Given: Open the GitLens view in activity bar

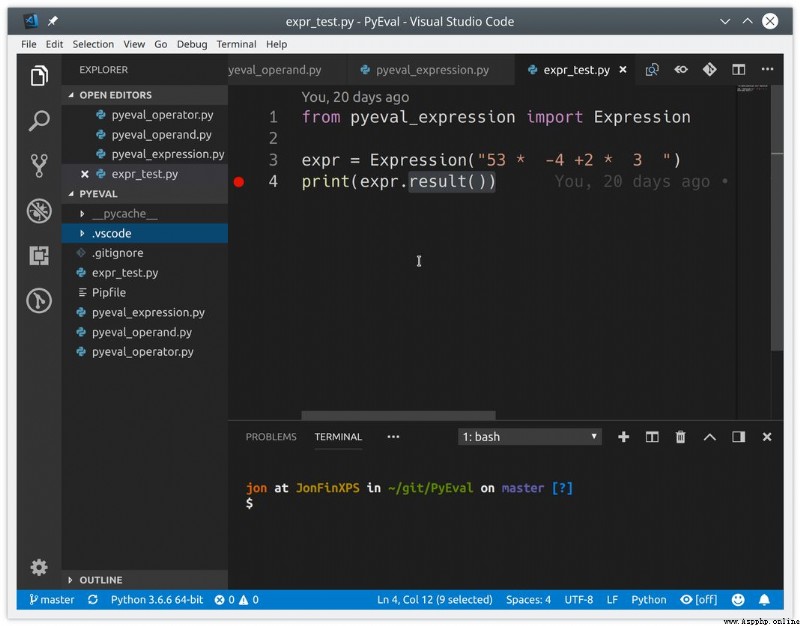Looking at the screenshot, I should (x=39, y=300).
